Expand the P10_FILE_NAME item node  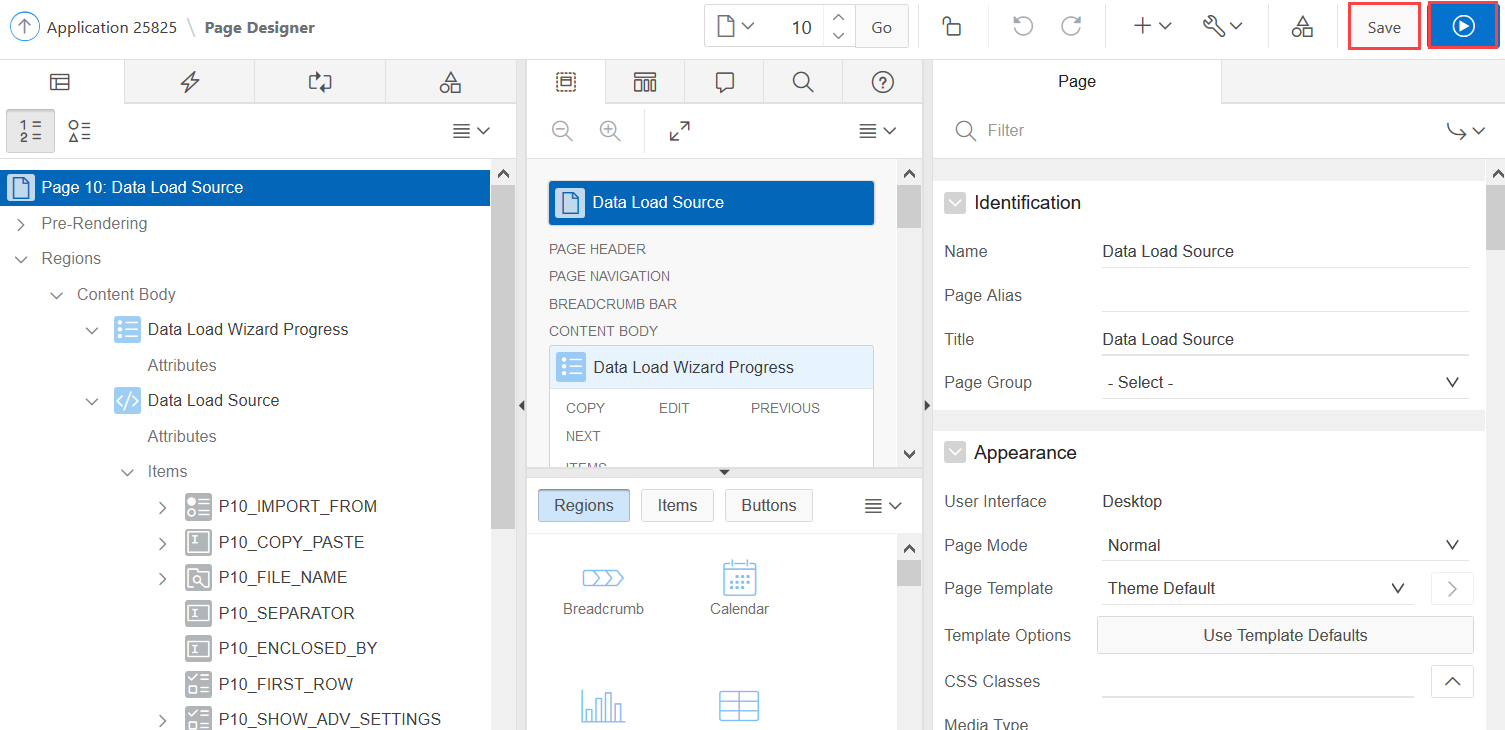point(163,578)
